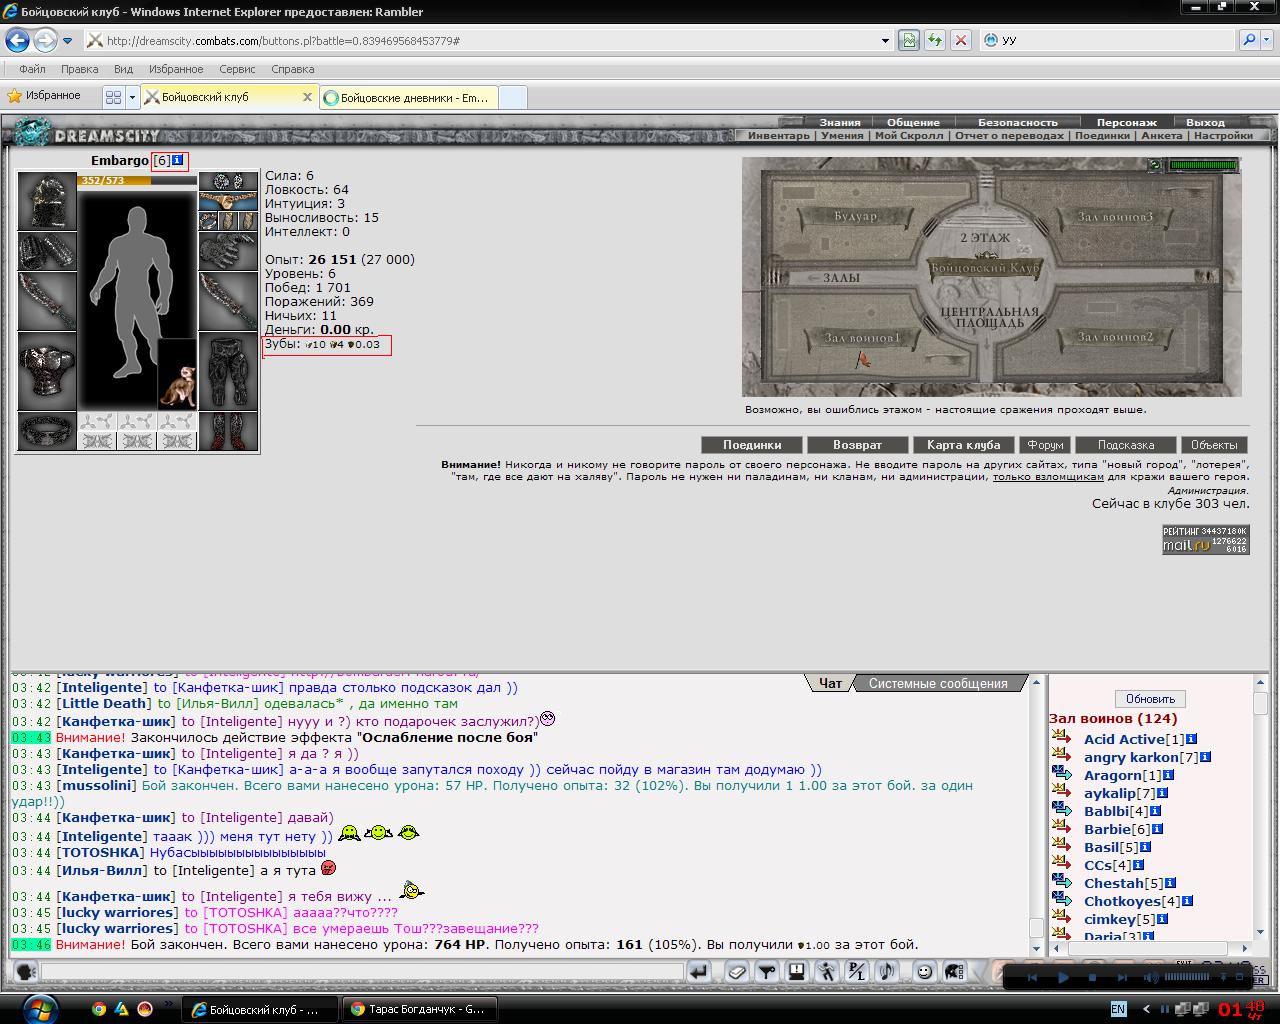Click the Форум button
The width and height of the screenshot is (1280, 1024).
tap(1045, 445)
